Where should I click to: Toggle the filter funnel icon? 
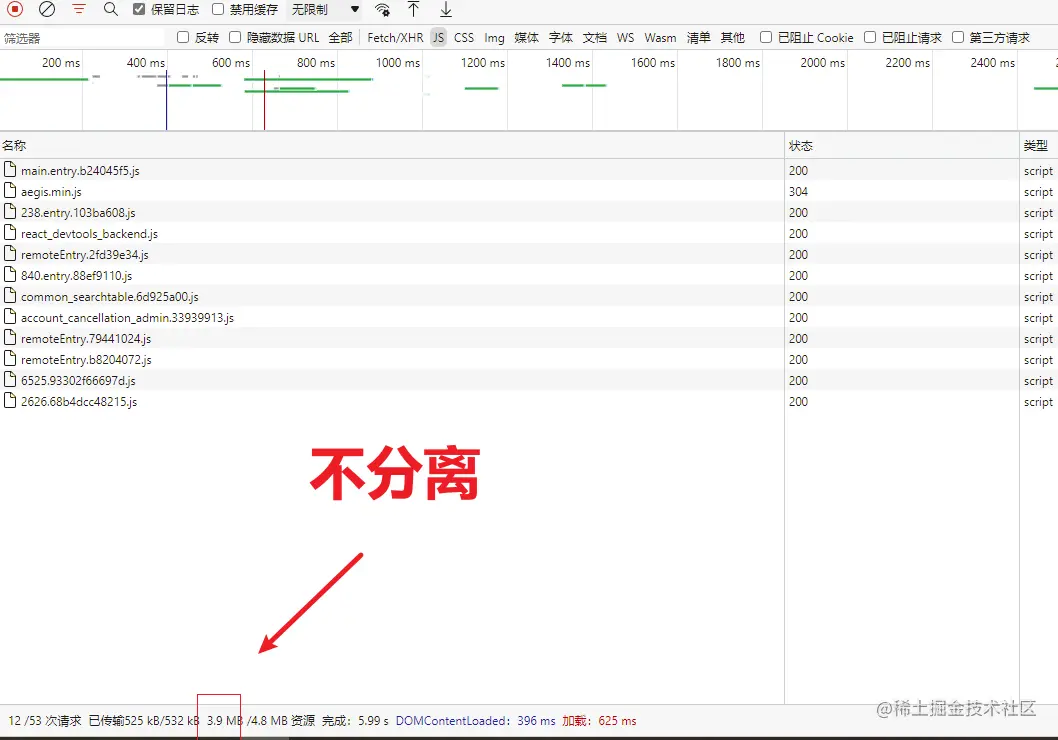[79, 9]
